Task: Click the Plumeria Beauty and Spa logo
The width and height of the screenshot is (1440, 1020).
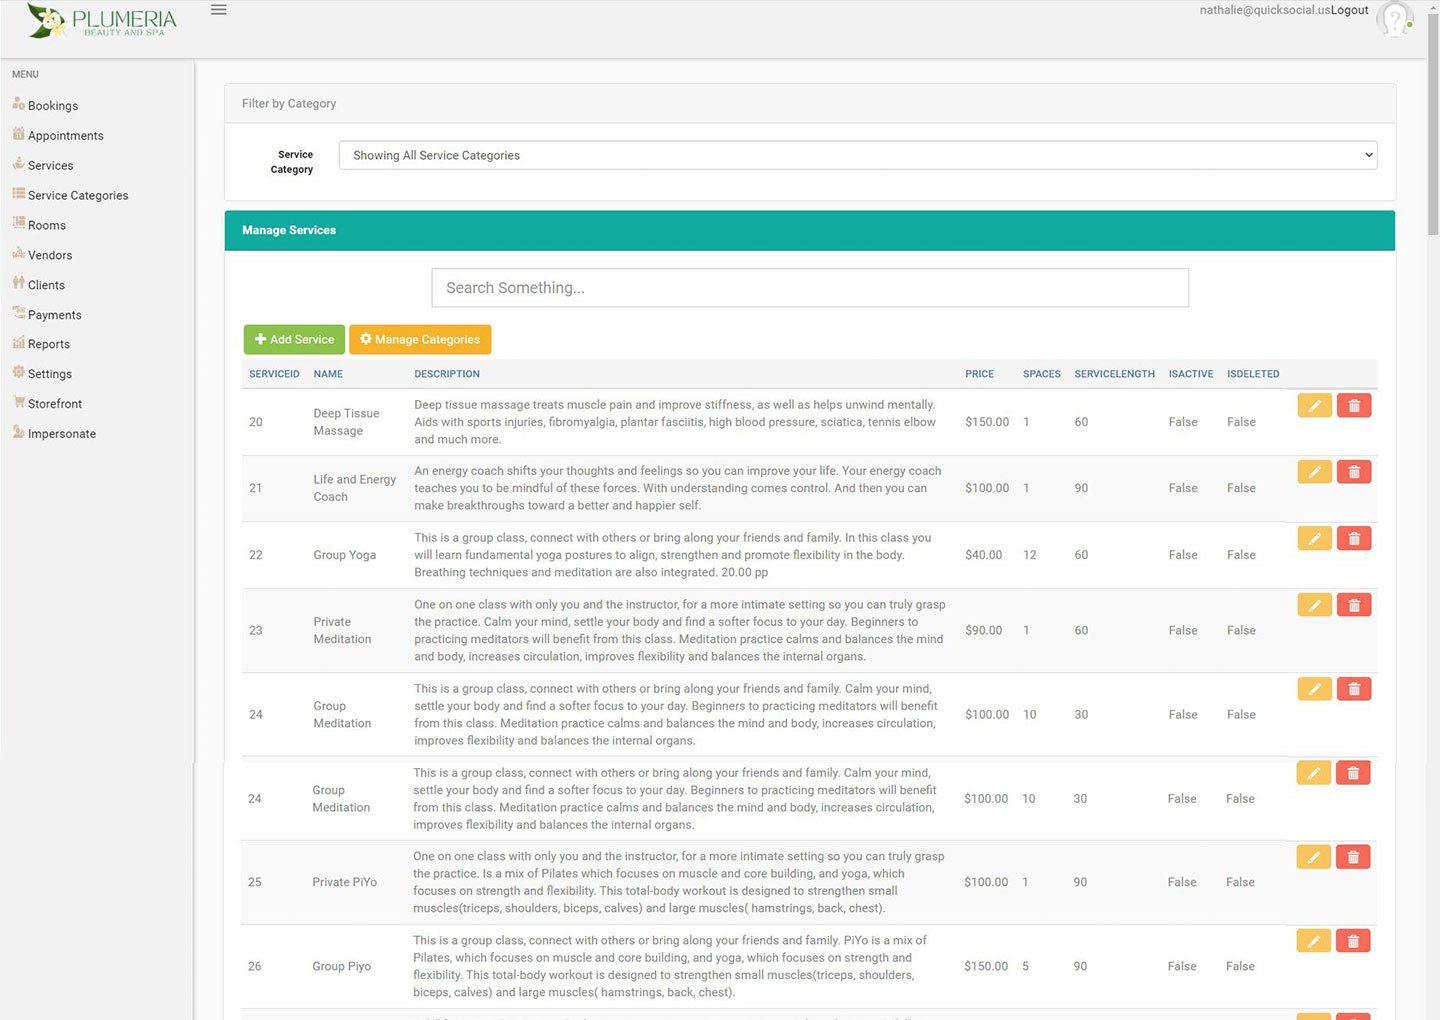Action: [x=102, y=21]
